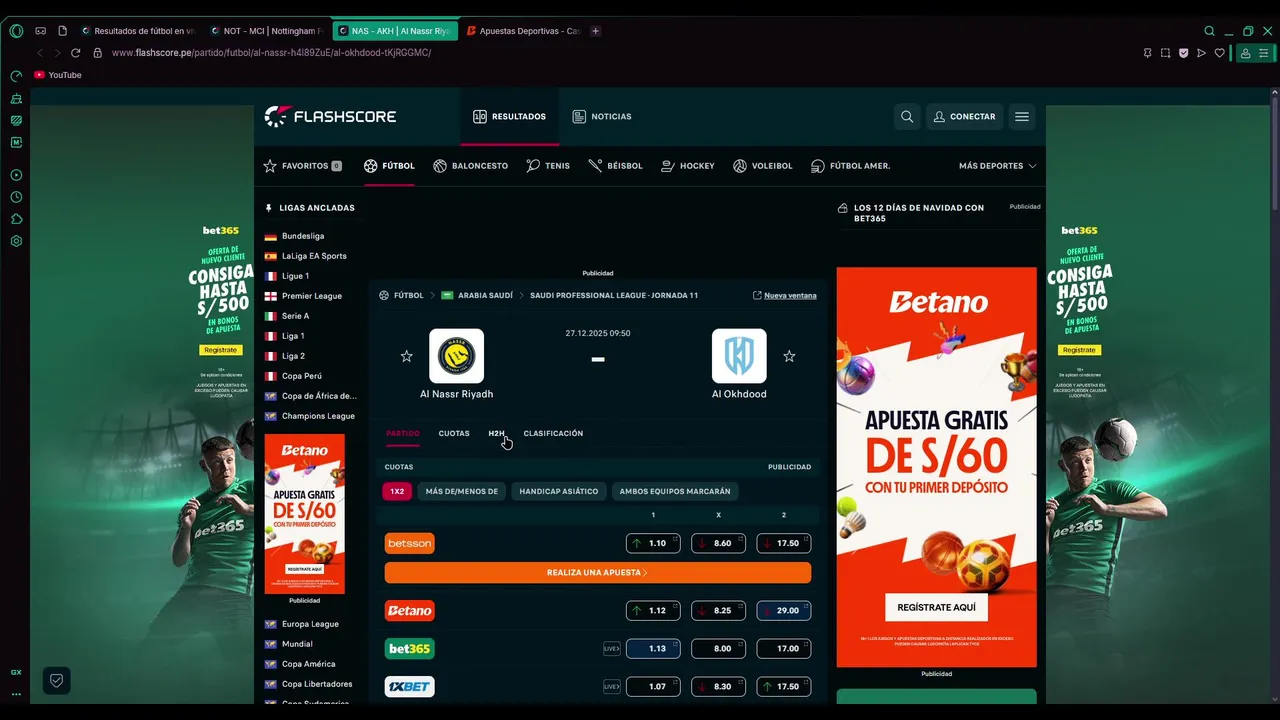Open the Nueva ventana link
Image resolution: width=1280 pixels, height=720 pixels.
point(785,296)
